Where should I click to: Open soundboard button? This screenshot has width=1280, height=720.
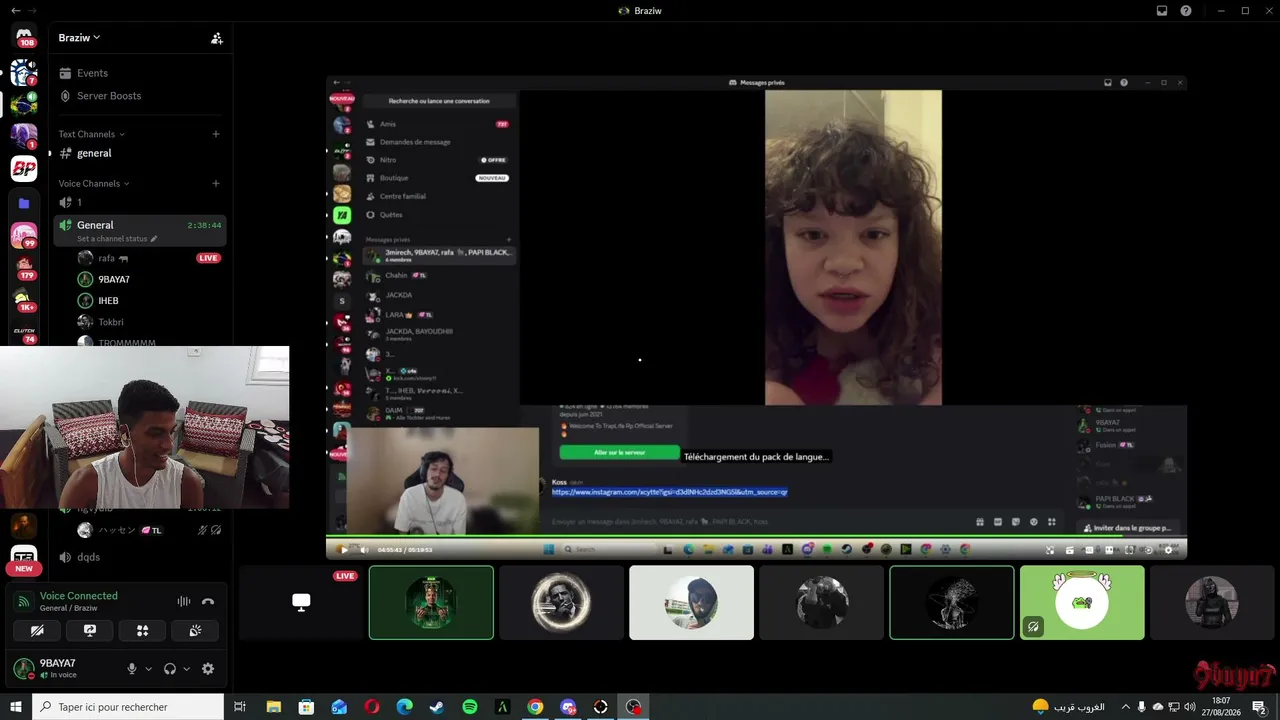(195, 630)
